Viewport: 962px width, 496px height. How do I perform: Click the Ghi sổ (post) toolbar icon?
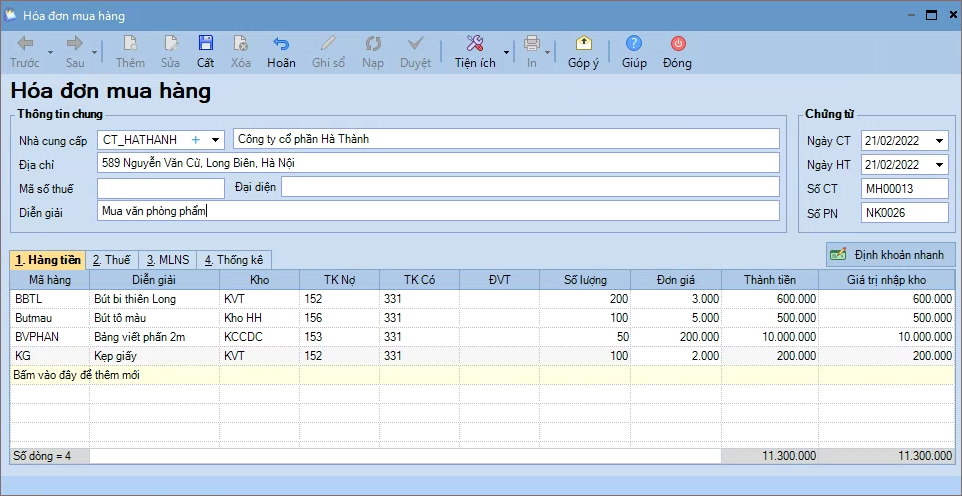point(329,43)
